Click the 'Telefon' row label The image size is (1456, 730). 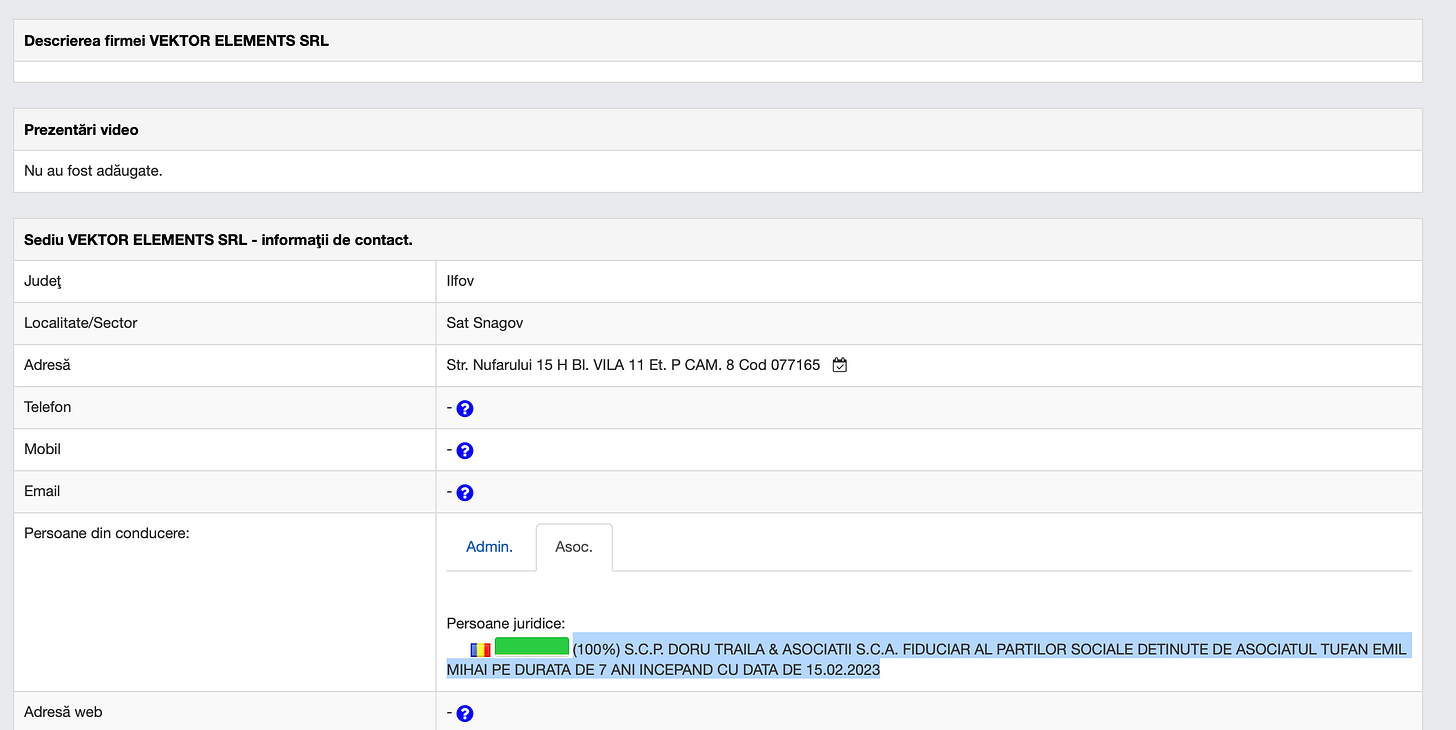tap(48, 407)
